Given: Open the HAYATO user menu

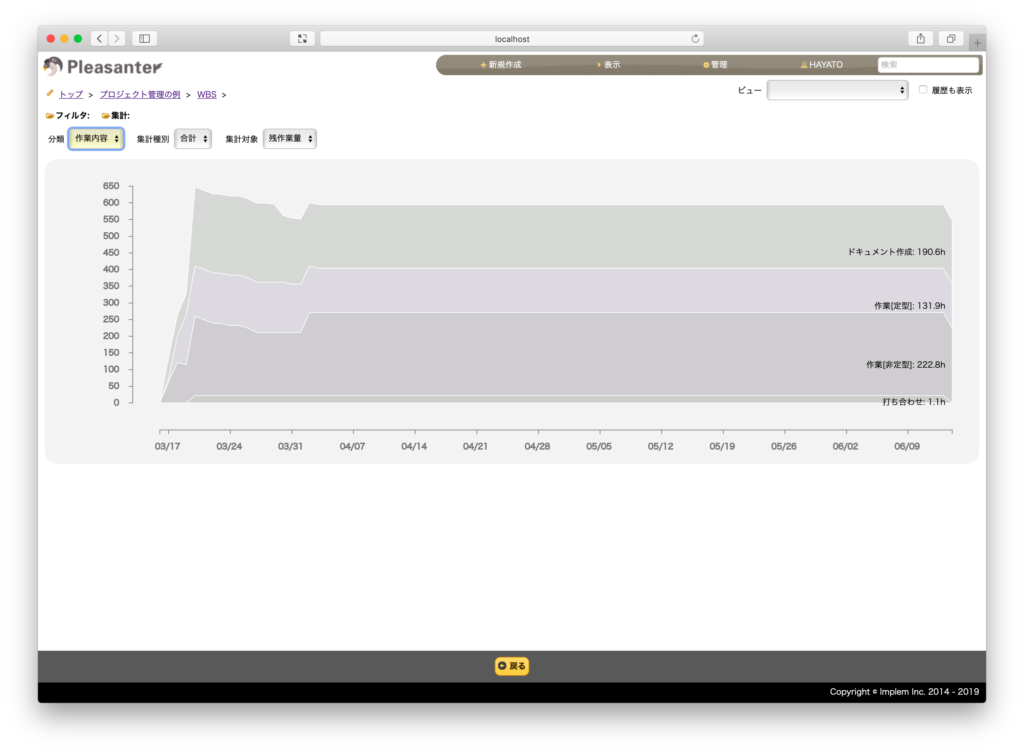Looking at the screenshot, I should (x=822, y=65).
